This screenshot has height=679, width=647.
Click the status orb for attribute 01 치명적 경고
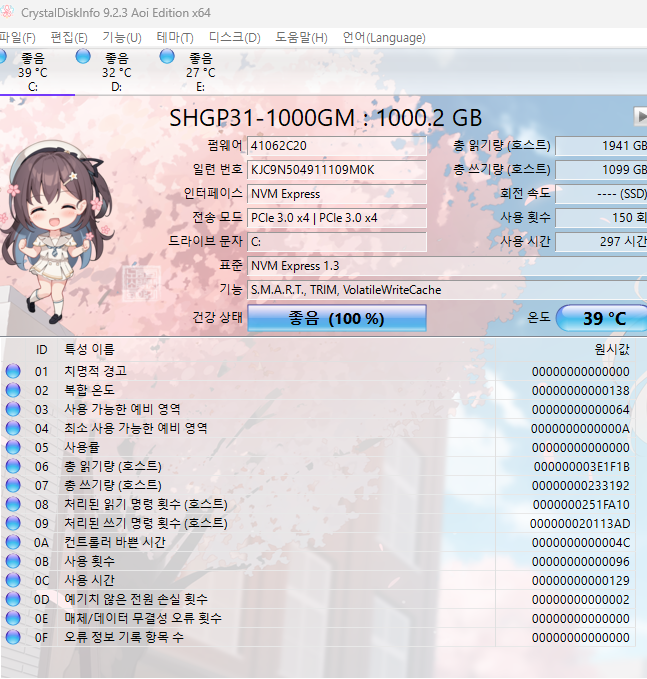(13, 371)
